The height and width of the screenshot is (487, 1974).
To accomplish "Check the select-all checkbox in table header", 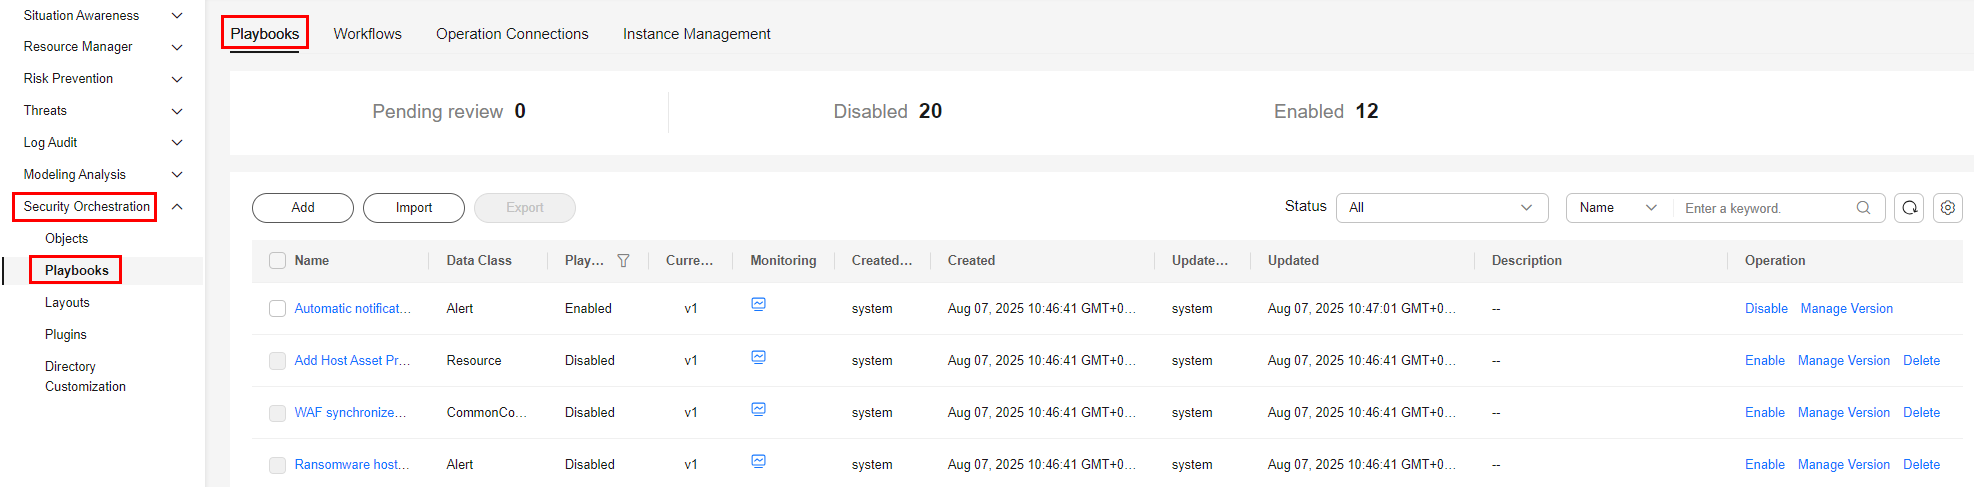I will tap(278, 261).
